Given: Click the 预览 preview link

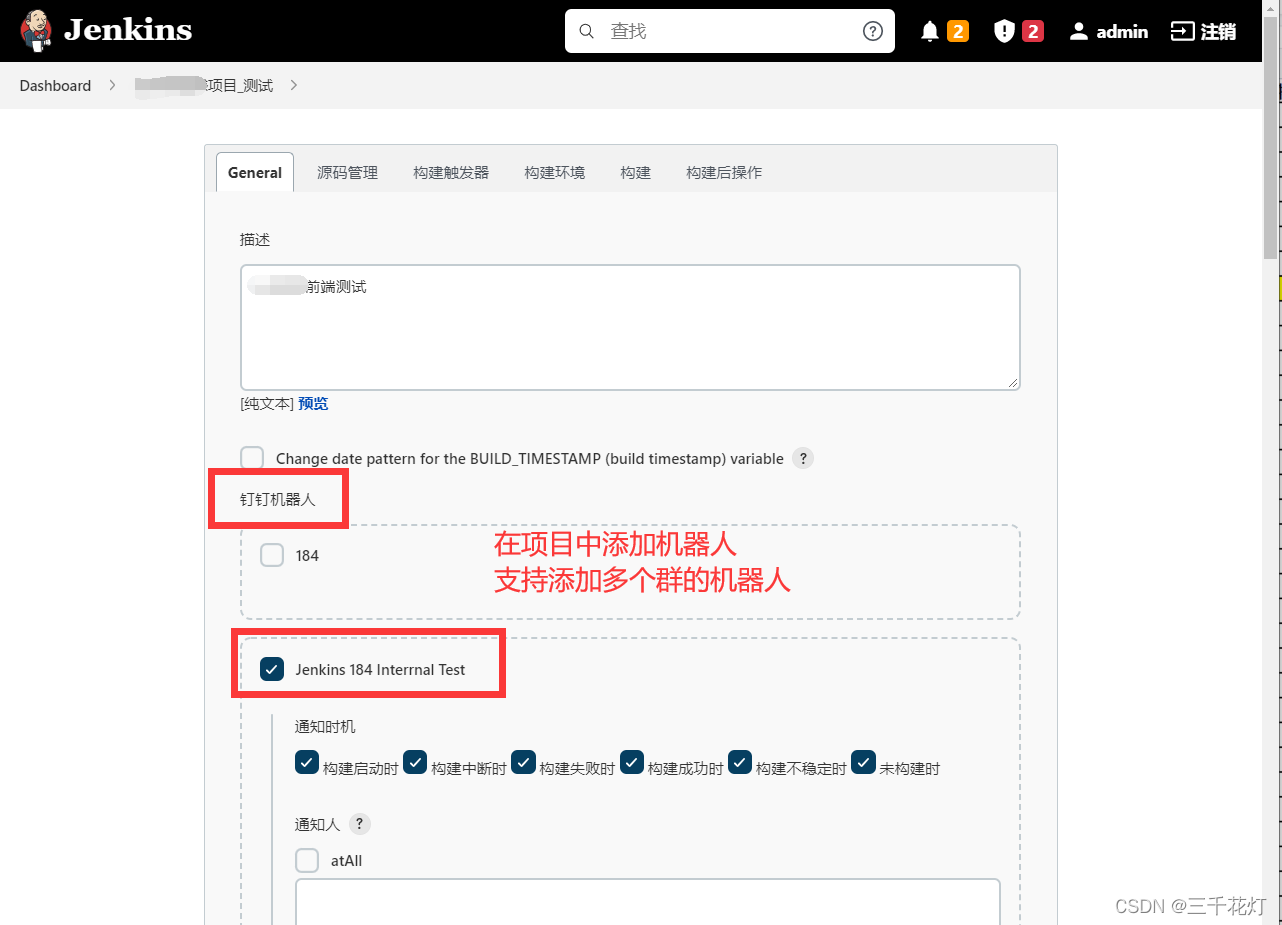Looking at the screenshot, I should [x=313, y=403].
